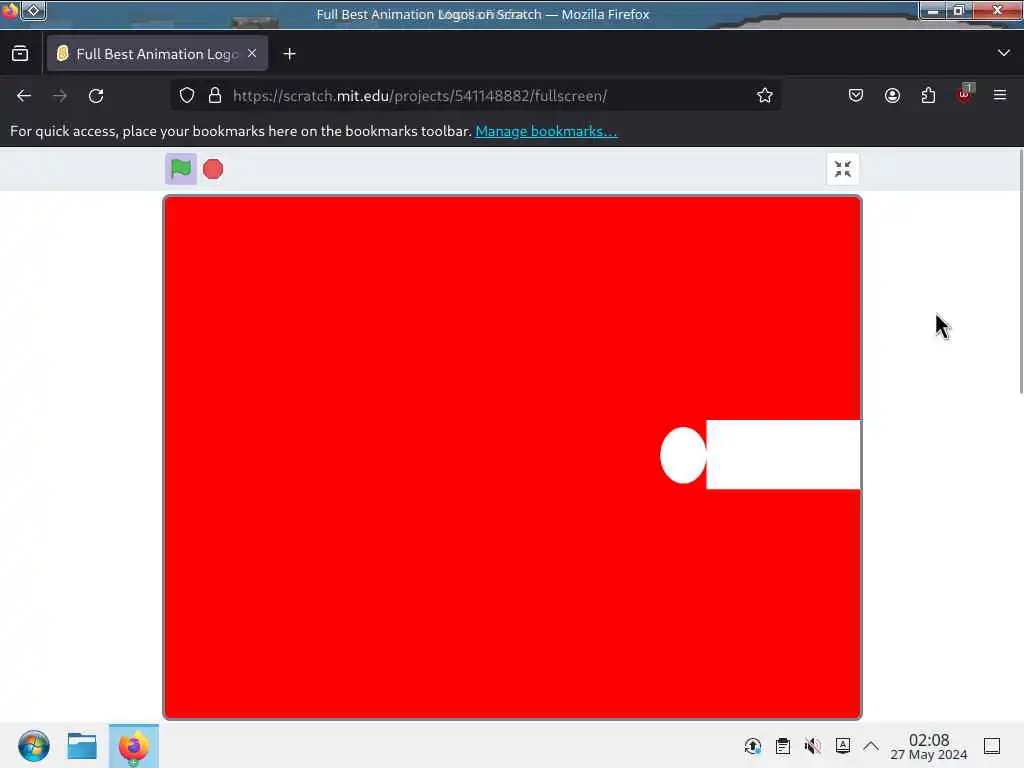Click the white oval in the Scratch stage

[x=683, y=455]
